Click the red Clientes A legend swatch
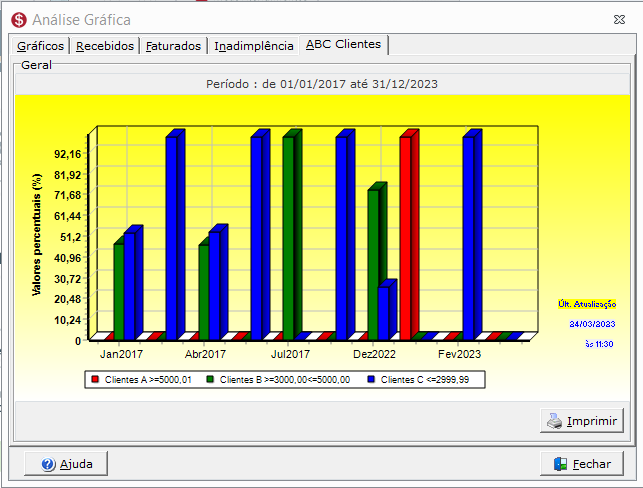Viewport: 643px width, 488px height. [95, 379]
